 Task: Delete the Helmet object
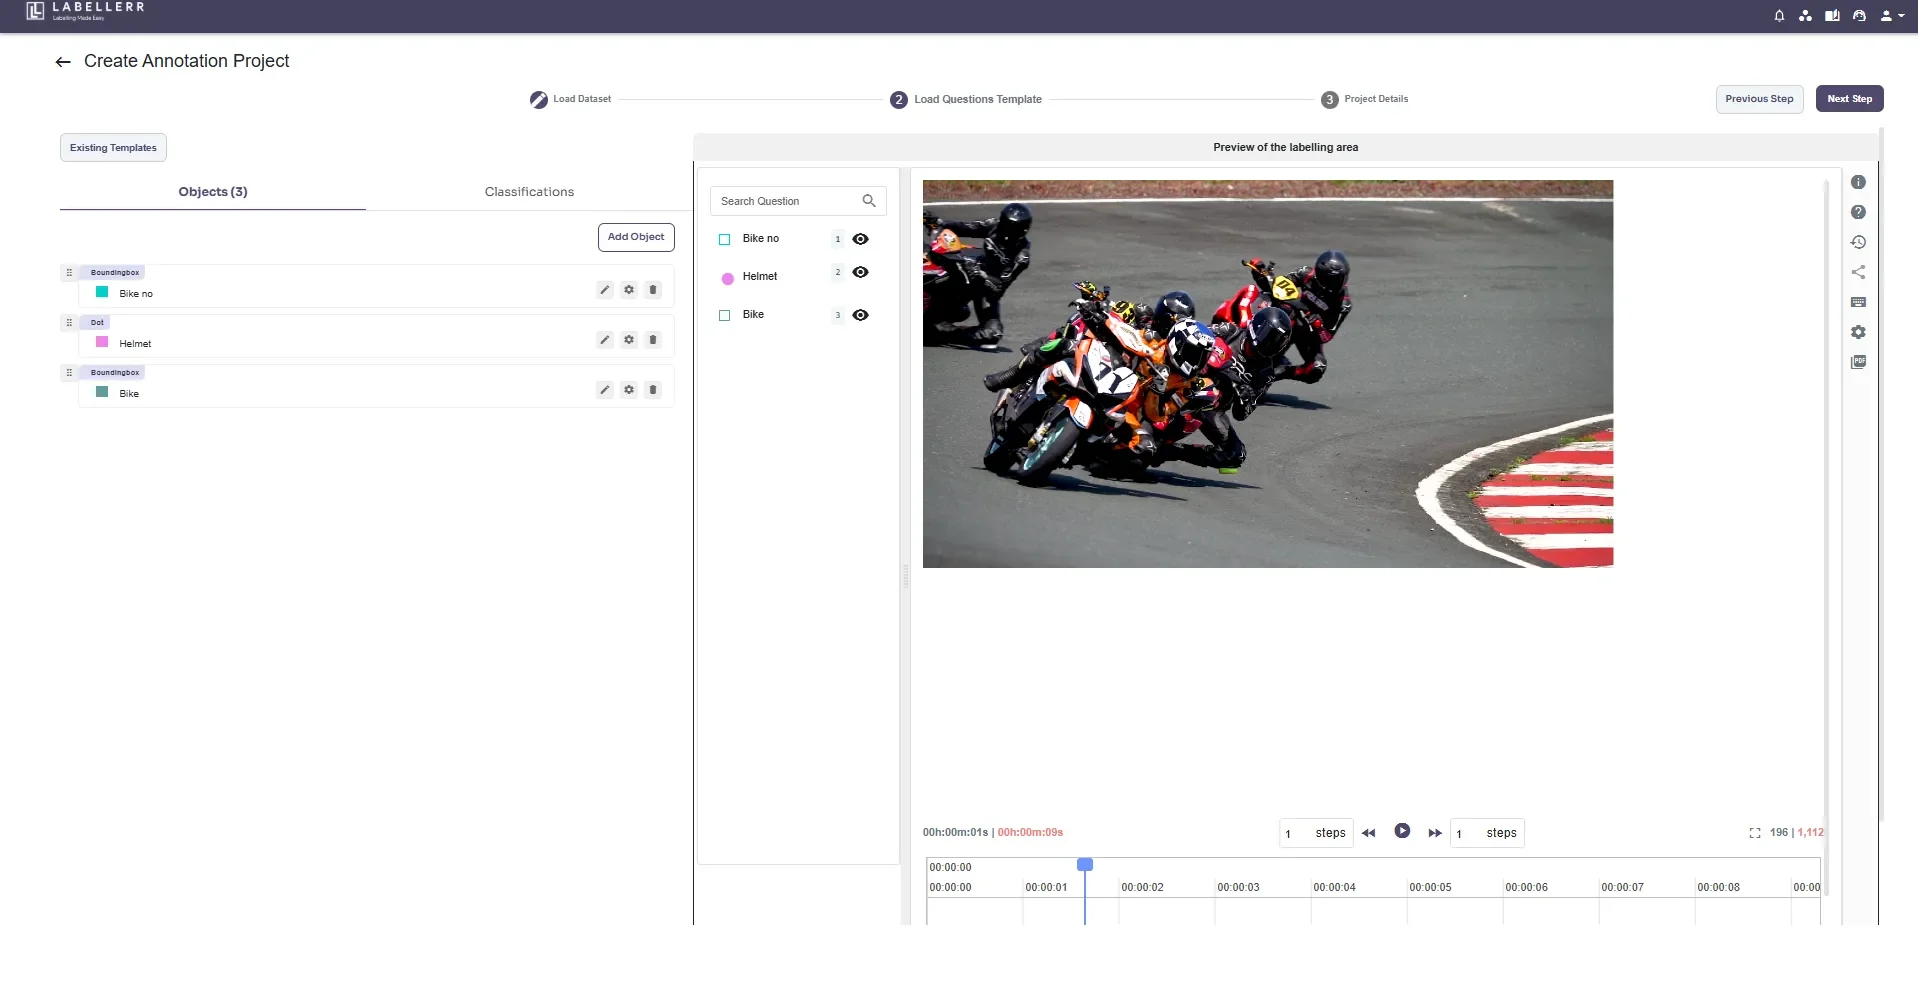(653, 340)
